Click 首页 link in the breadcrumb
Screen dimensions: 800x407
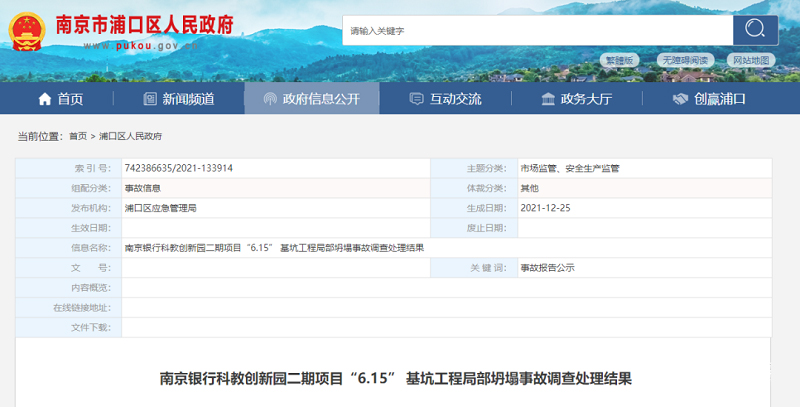77,136
